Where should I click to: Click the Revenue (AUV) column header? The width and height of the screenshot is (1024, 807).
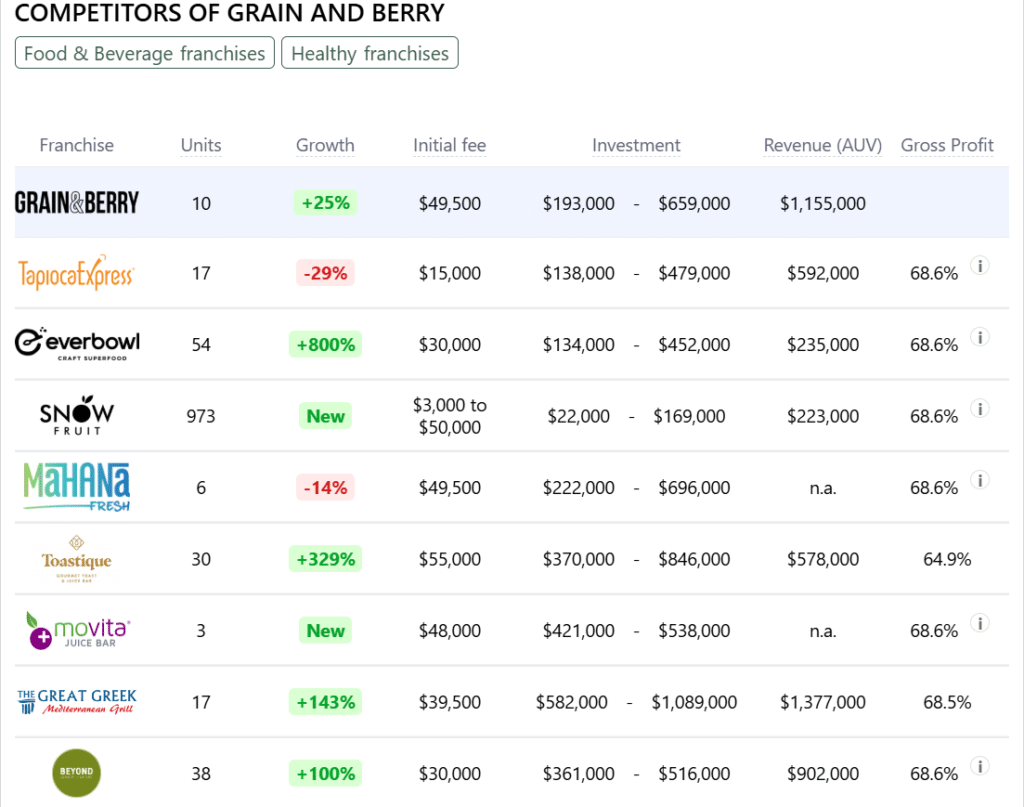[823, 145]
